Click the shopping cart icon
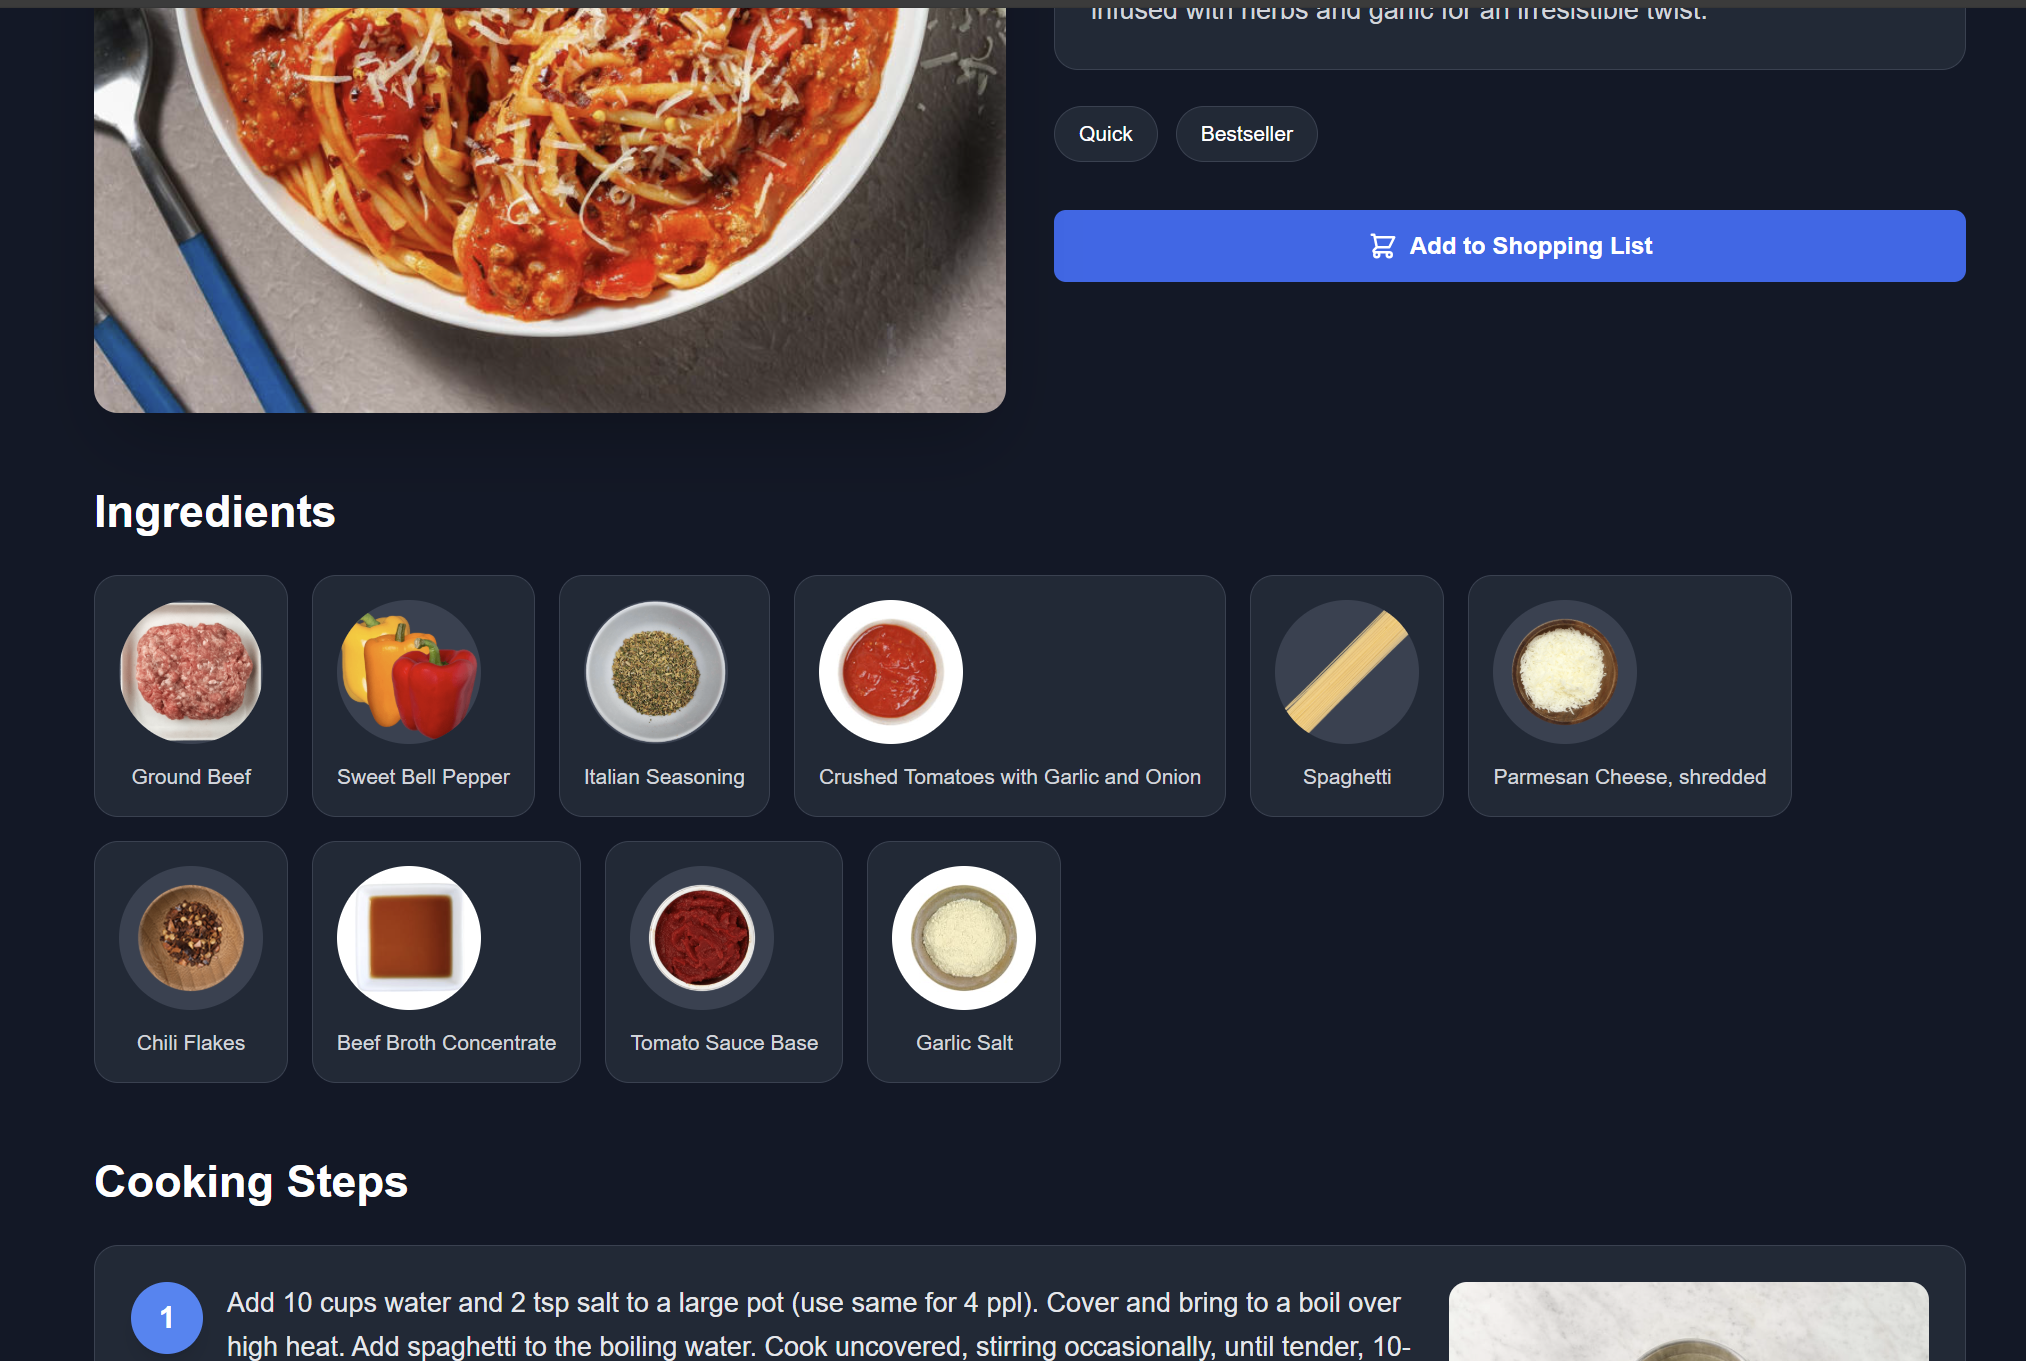The height and width of the screenshot is (1361, 2026). [1382, 246]
